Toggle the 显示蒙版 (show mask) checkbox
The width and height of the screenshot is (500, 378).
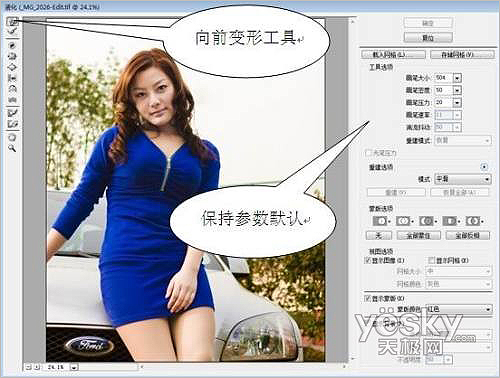point(368,298)
